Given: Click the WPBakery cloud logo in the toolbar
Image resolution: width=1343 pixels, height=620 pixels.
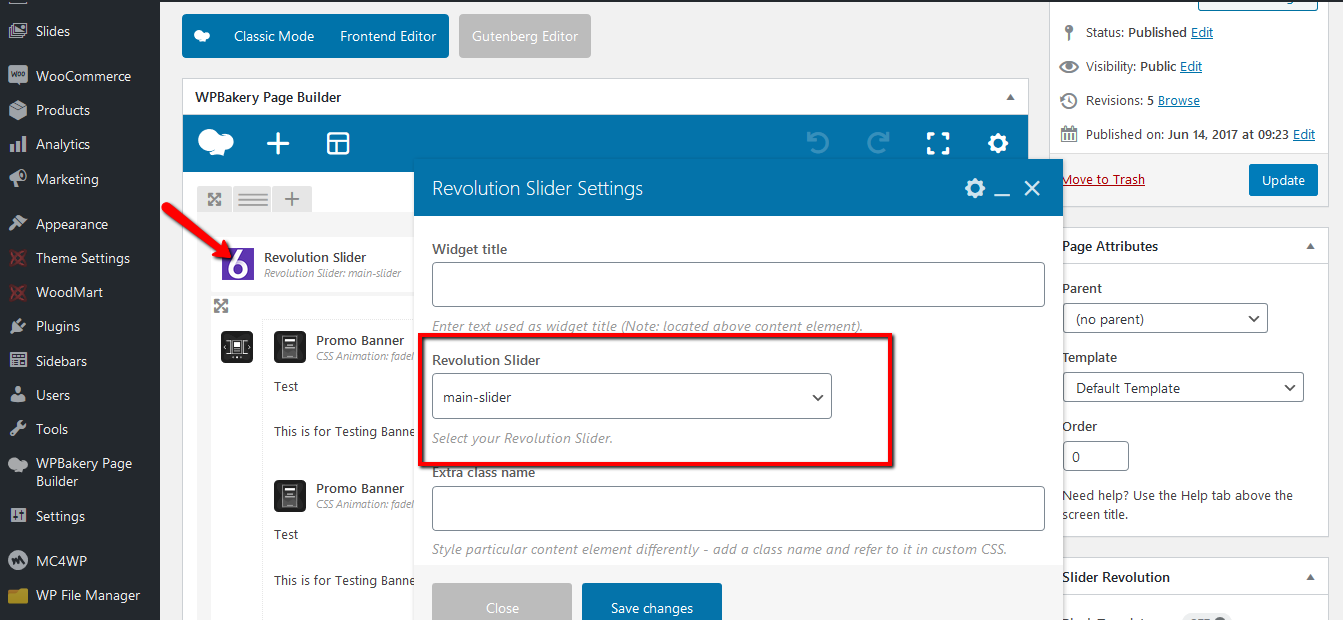Looking at the screenshot, I should 216,143.
